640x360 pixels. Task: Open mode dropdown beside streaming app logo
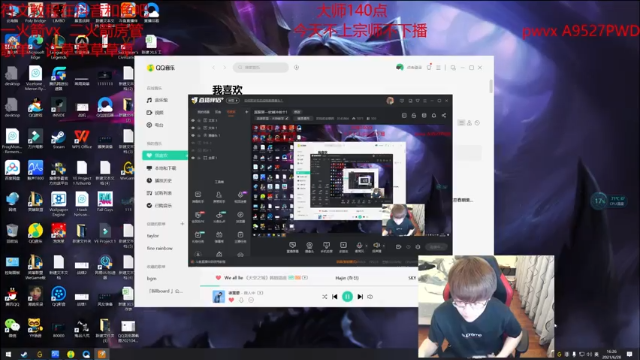(x=233, y=100)
